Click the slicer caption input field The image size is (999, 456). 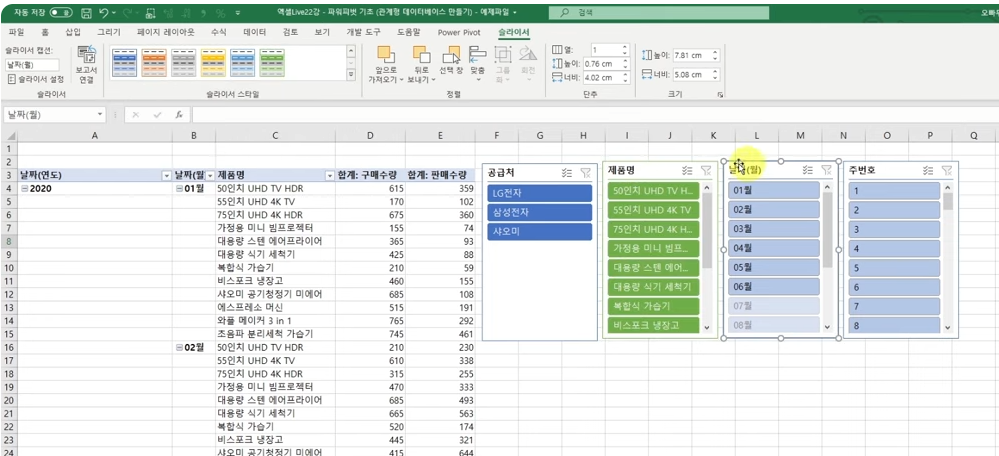tap(32, 64)
